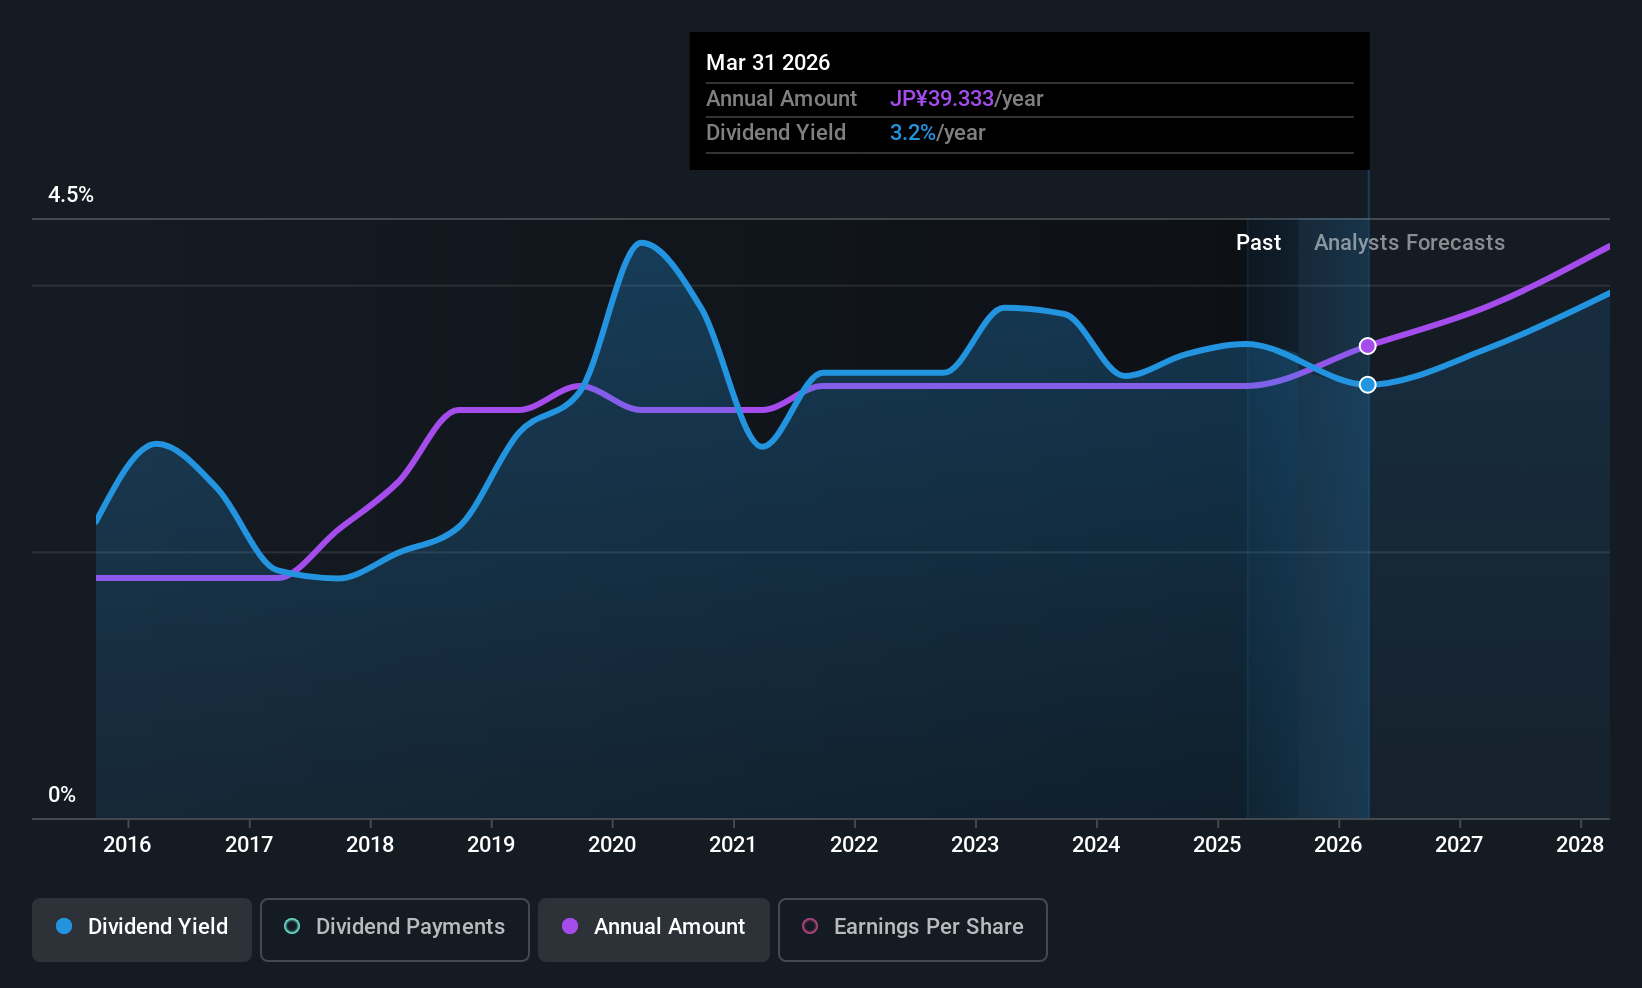Click the 4.5% y-axis label

pyautogui.click(x=71, y=195)
